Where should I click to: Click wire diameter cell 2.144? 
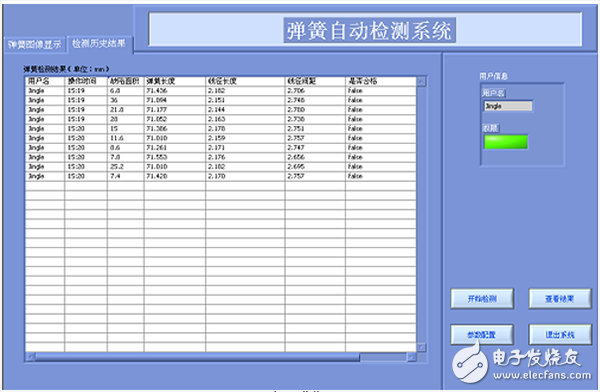[x=245, y=109]
